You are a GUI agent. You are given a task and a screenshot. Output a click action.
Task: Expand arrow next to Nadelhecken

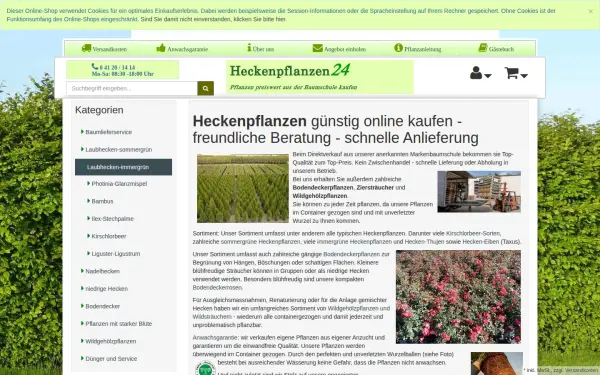click(x=82, y=271)
